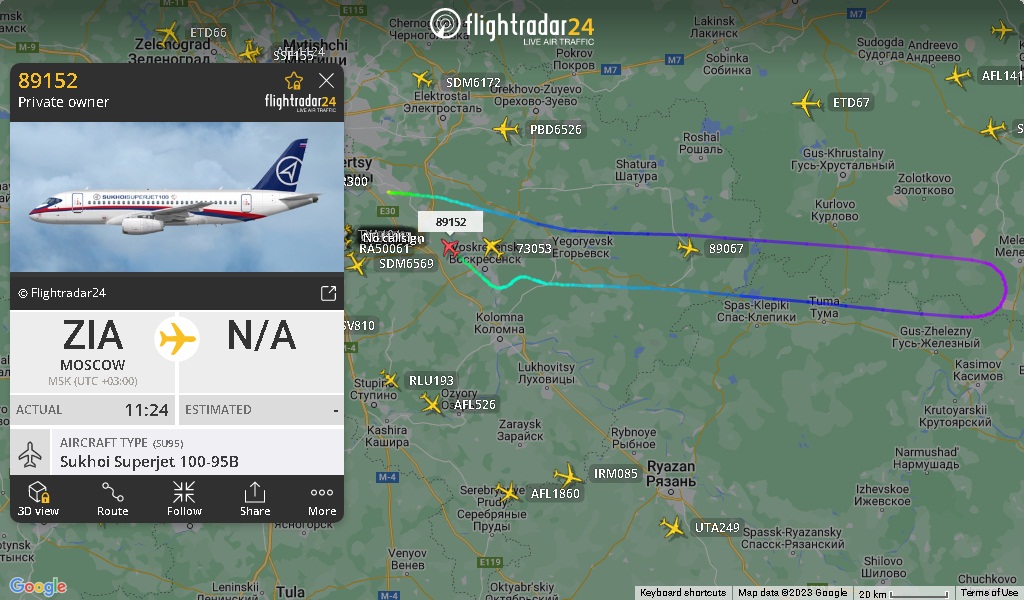Click the 20 km map scale
This screenshot has width=1024, height=600.
[x=903, y=593]
